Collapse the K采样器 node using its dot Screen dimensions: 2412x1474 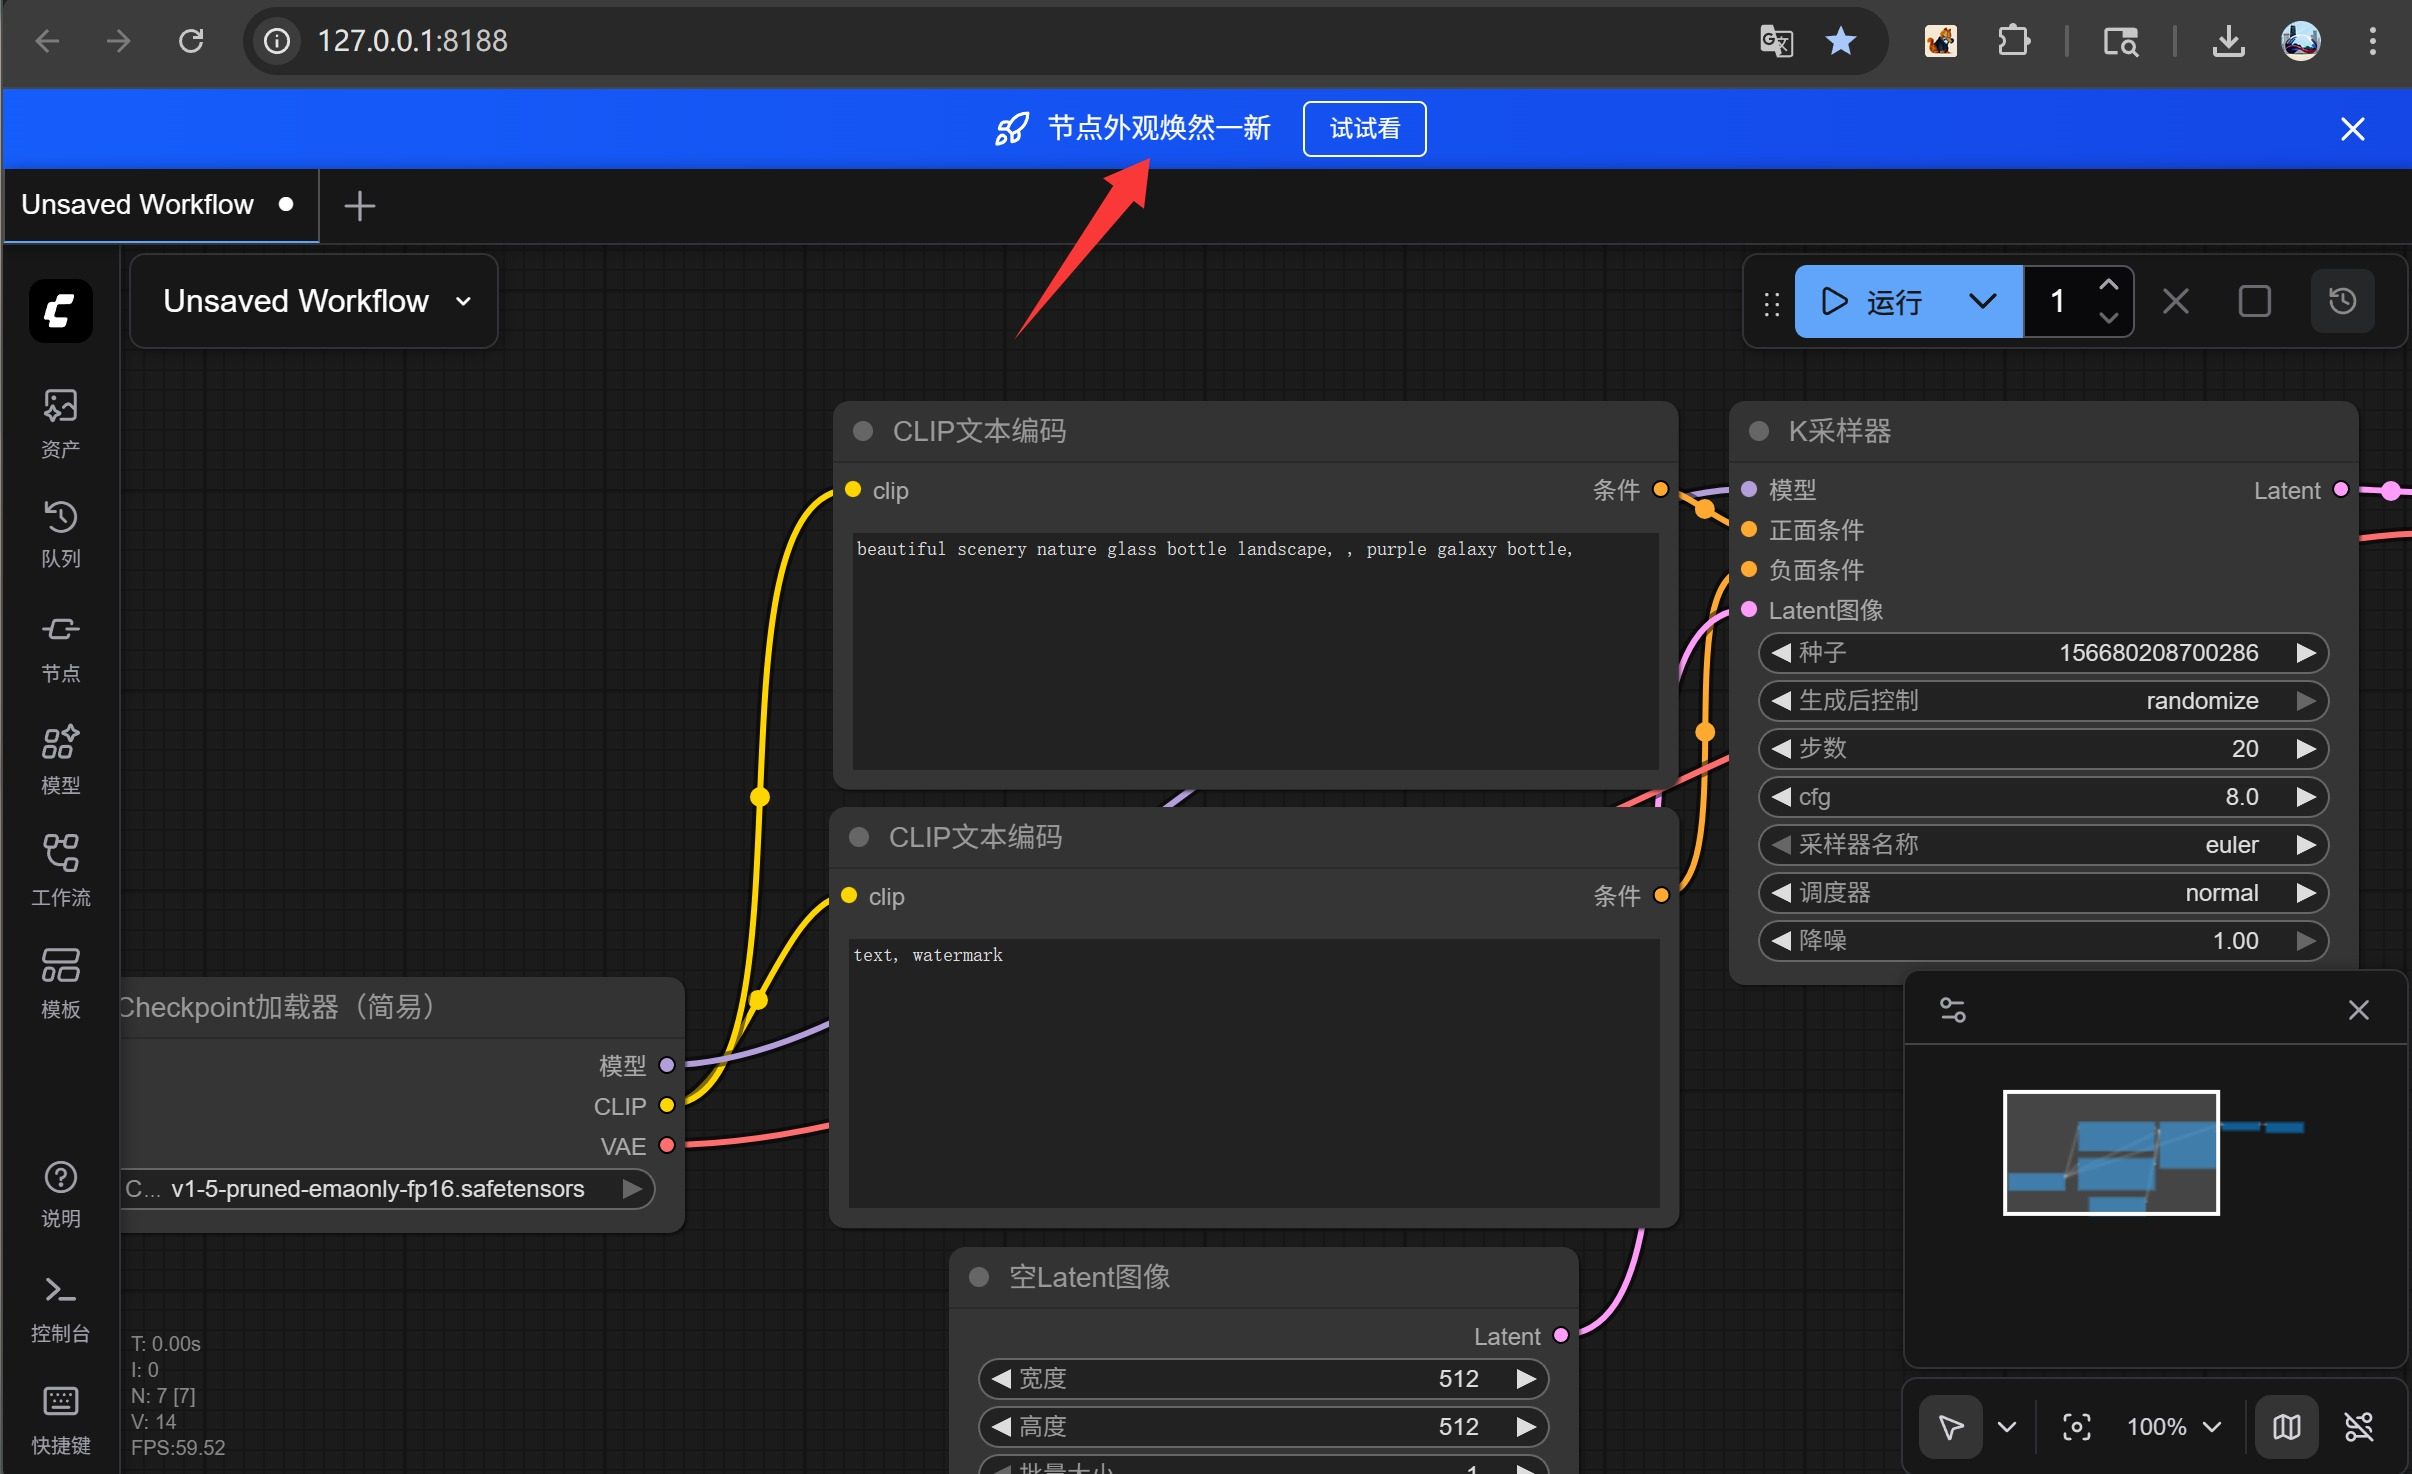point(1758,431)
